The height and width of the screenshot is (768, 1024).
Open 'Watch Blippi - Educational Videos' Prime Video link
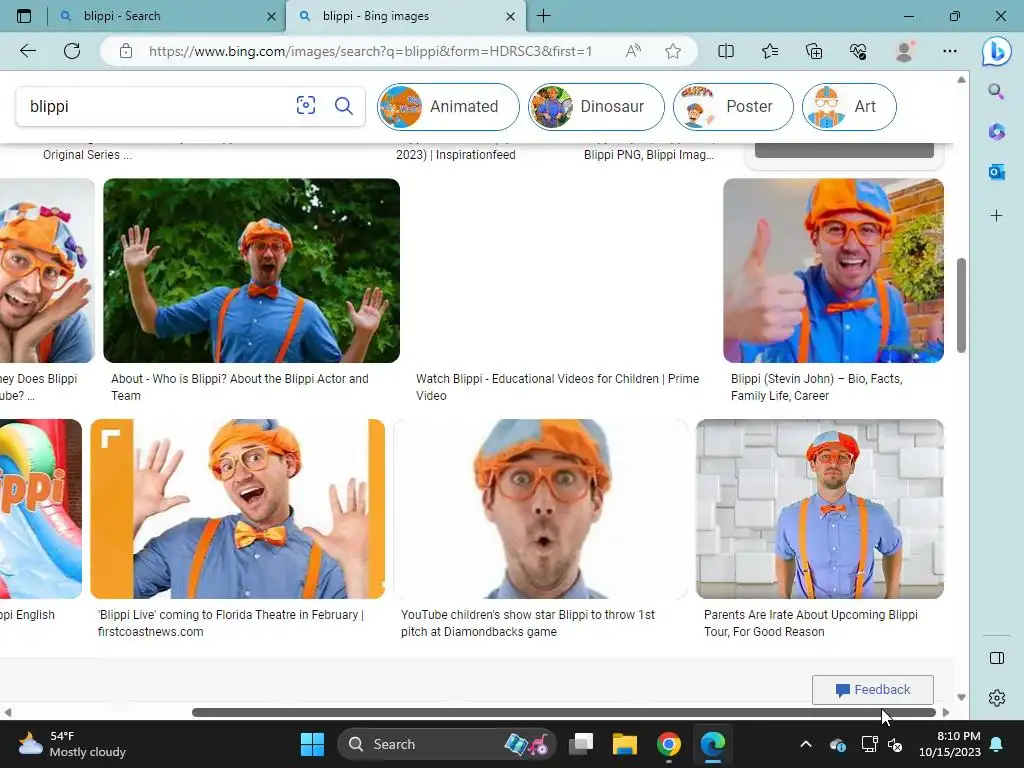click(x=557, y=387)
